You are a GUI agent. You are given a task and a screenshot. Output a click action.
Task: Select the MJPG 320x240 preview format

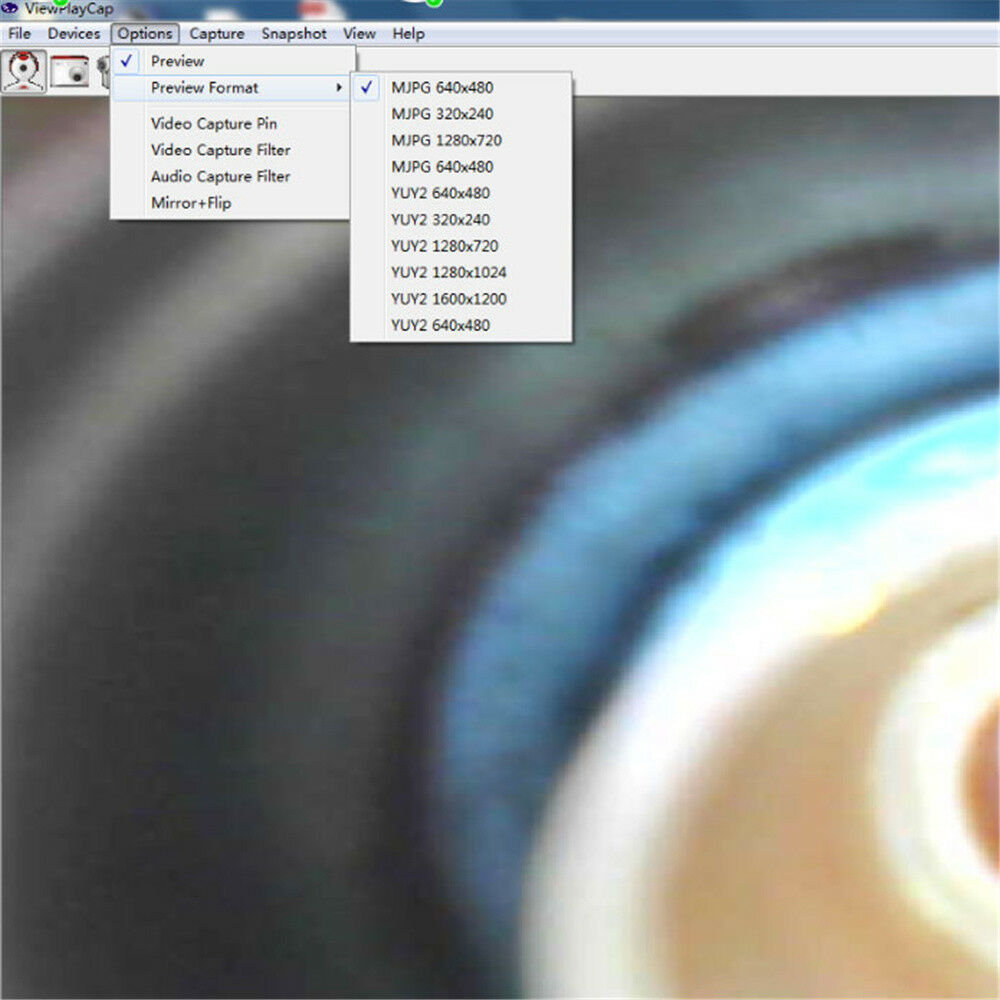[461, 114]
